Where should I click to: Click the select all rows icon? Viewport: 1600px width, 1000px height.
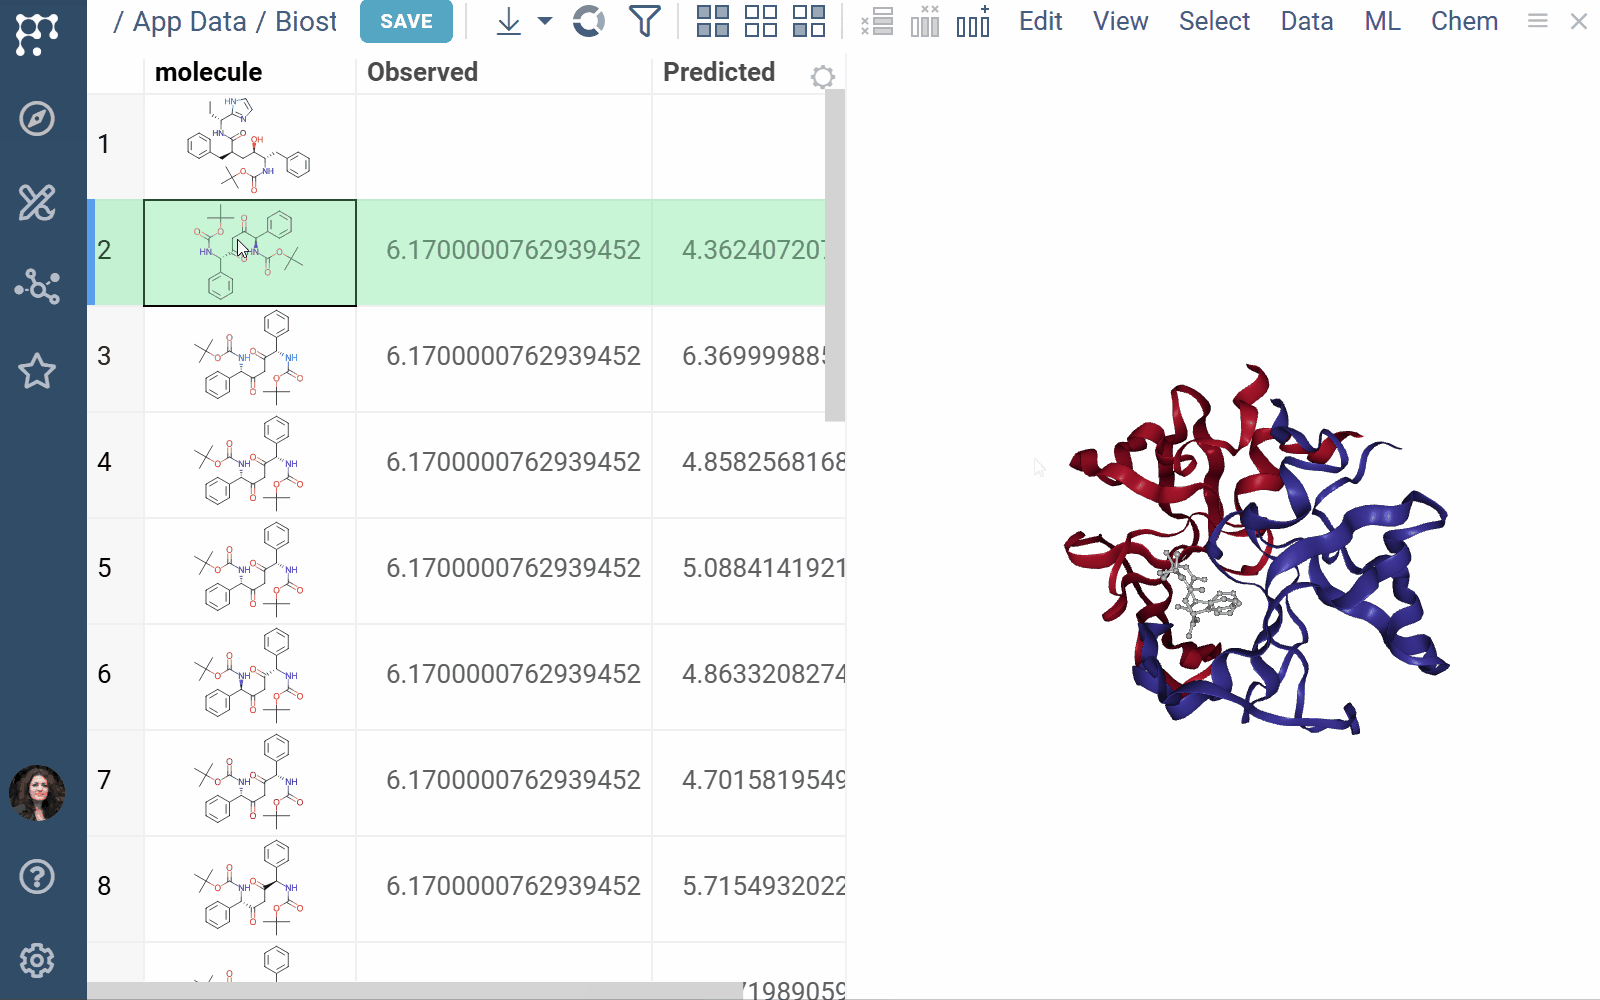[712, 21]
